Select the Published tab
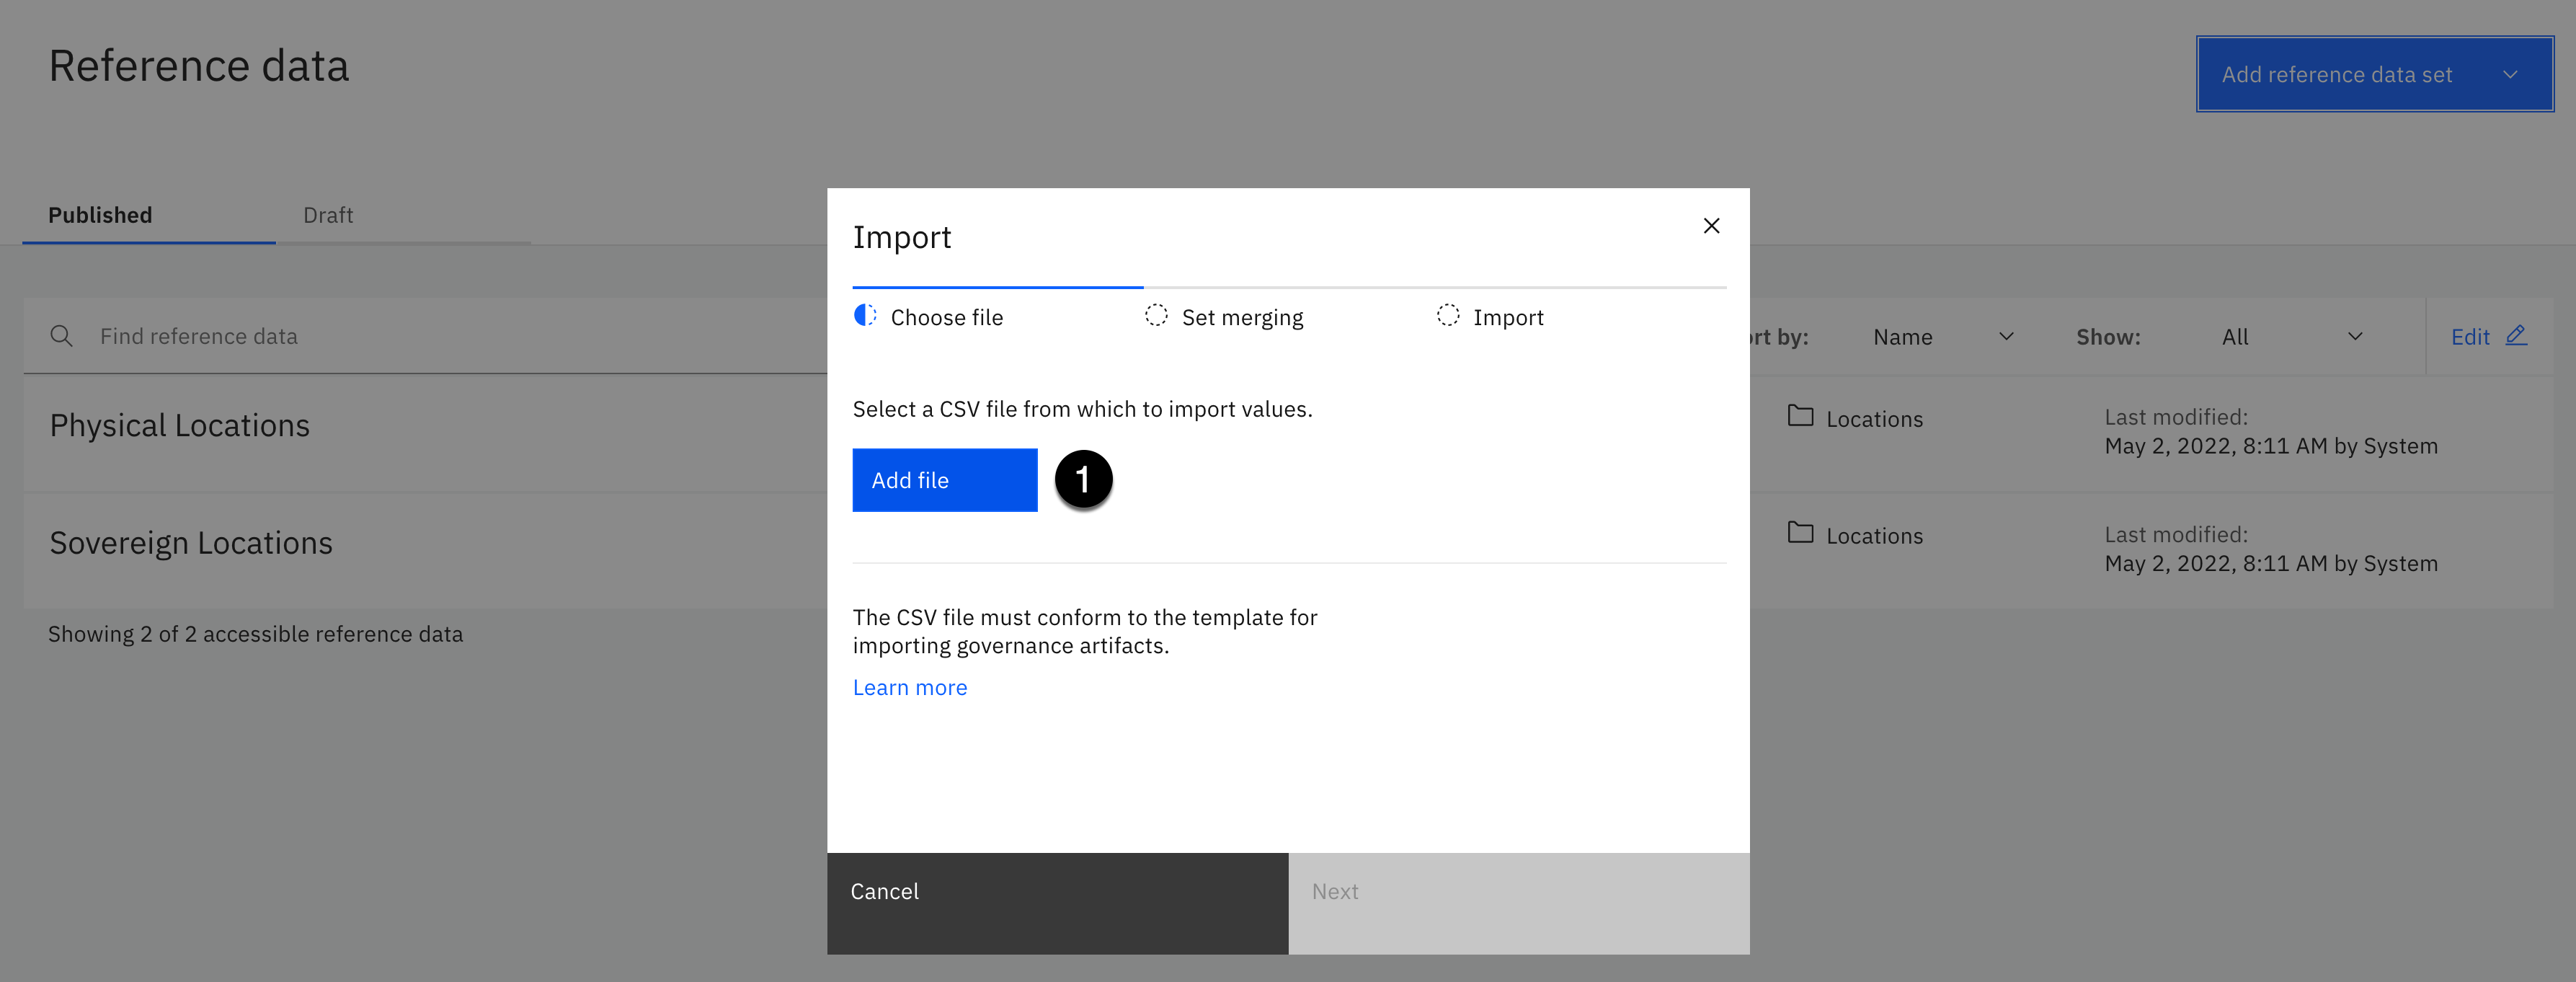The image size is (2576, 982). tap(100, 215)
